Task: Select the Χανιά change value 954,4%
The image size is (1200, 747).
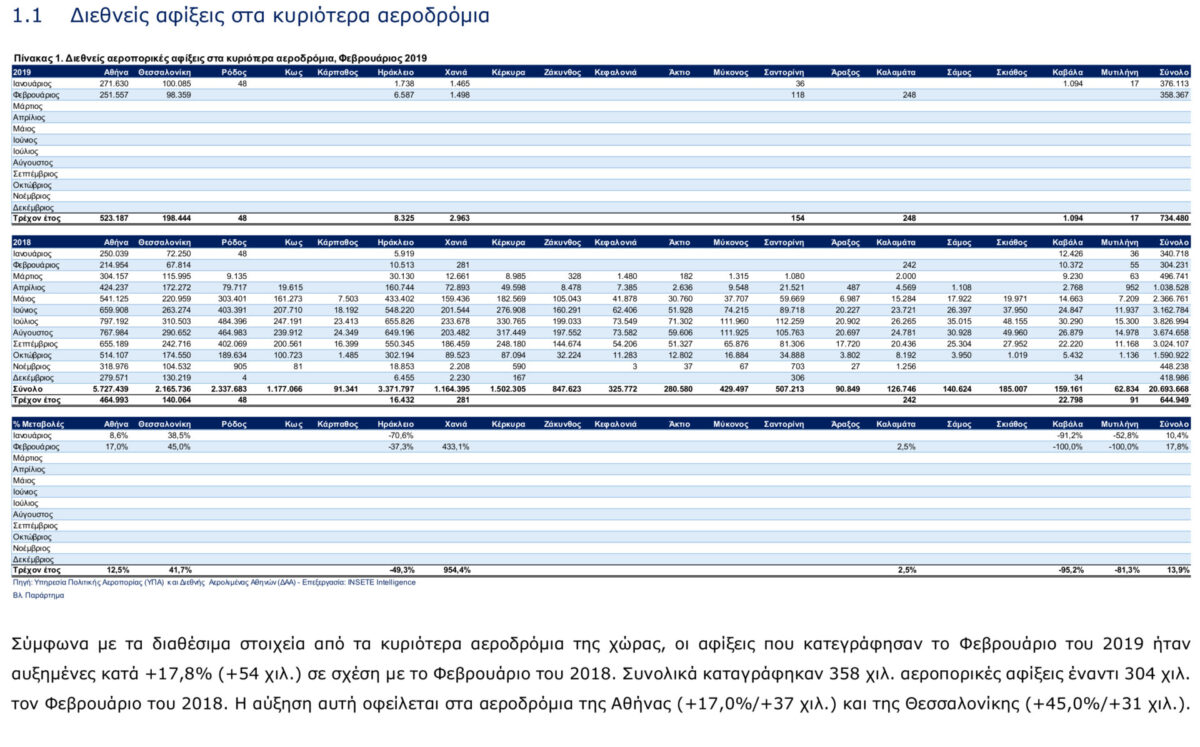Action: [x=455, y=570]
